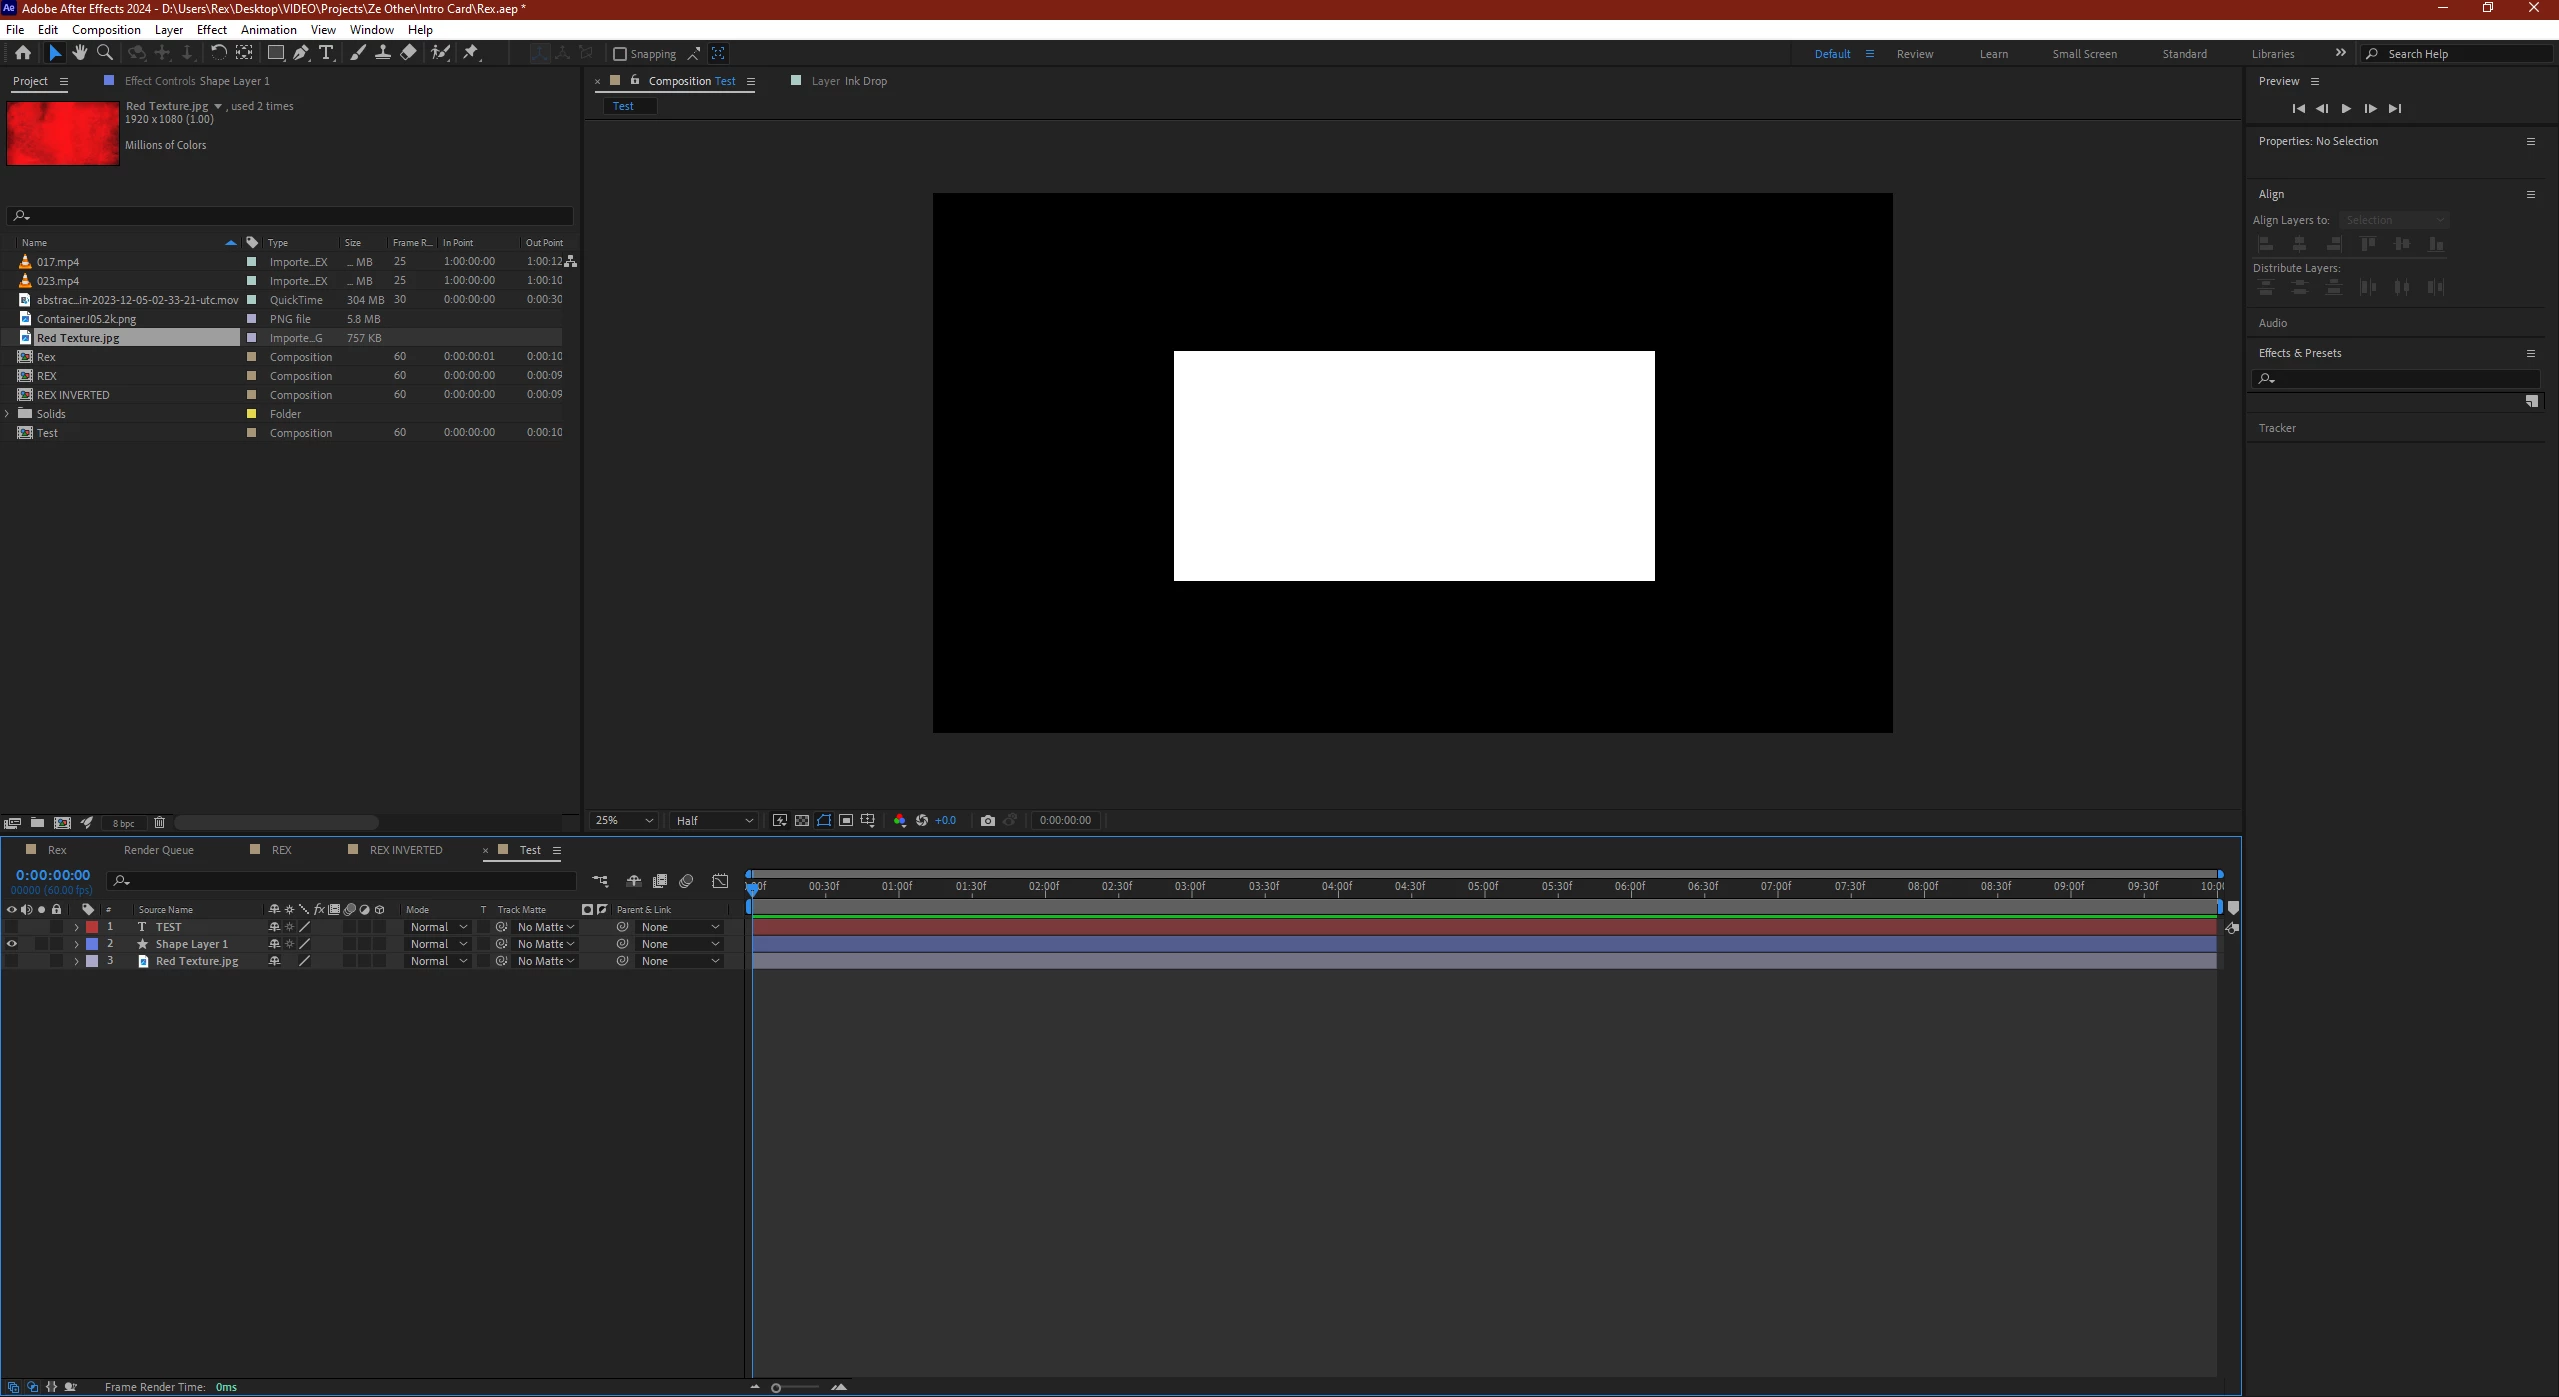Select the Puppet Pin tool
The width and height of the screenshot is (2559, 1397).
471,53
